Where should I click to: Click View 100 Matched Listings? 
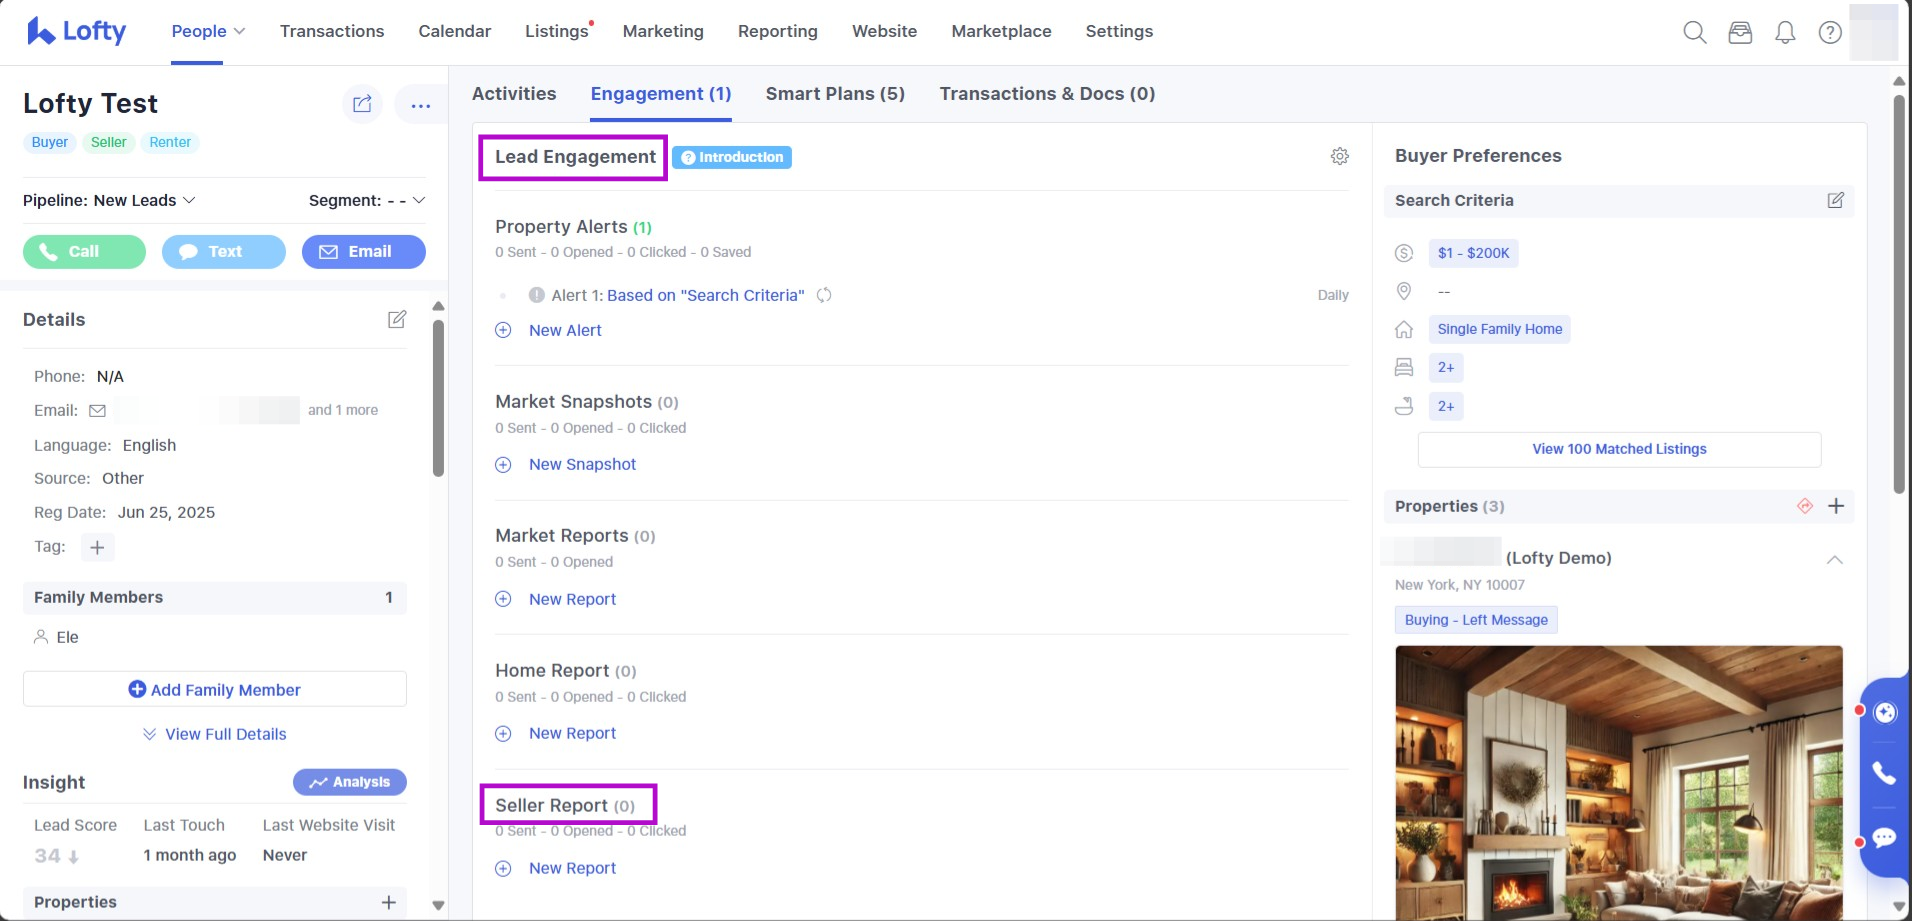[1619, 449]
